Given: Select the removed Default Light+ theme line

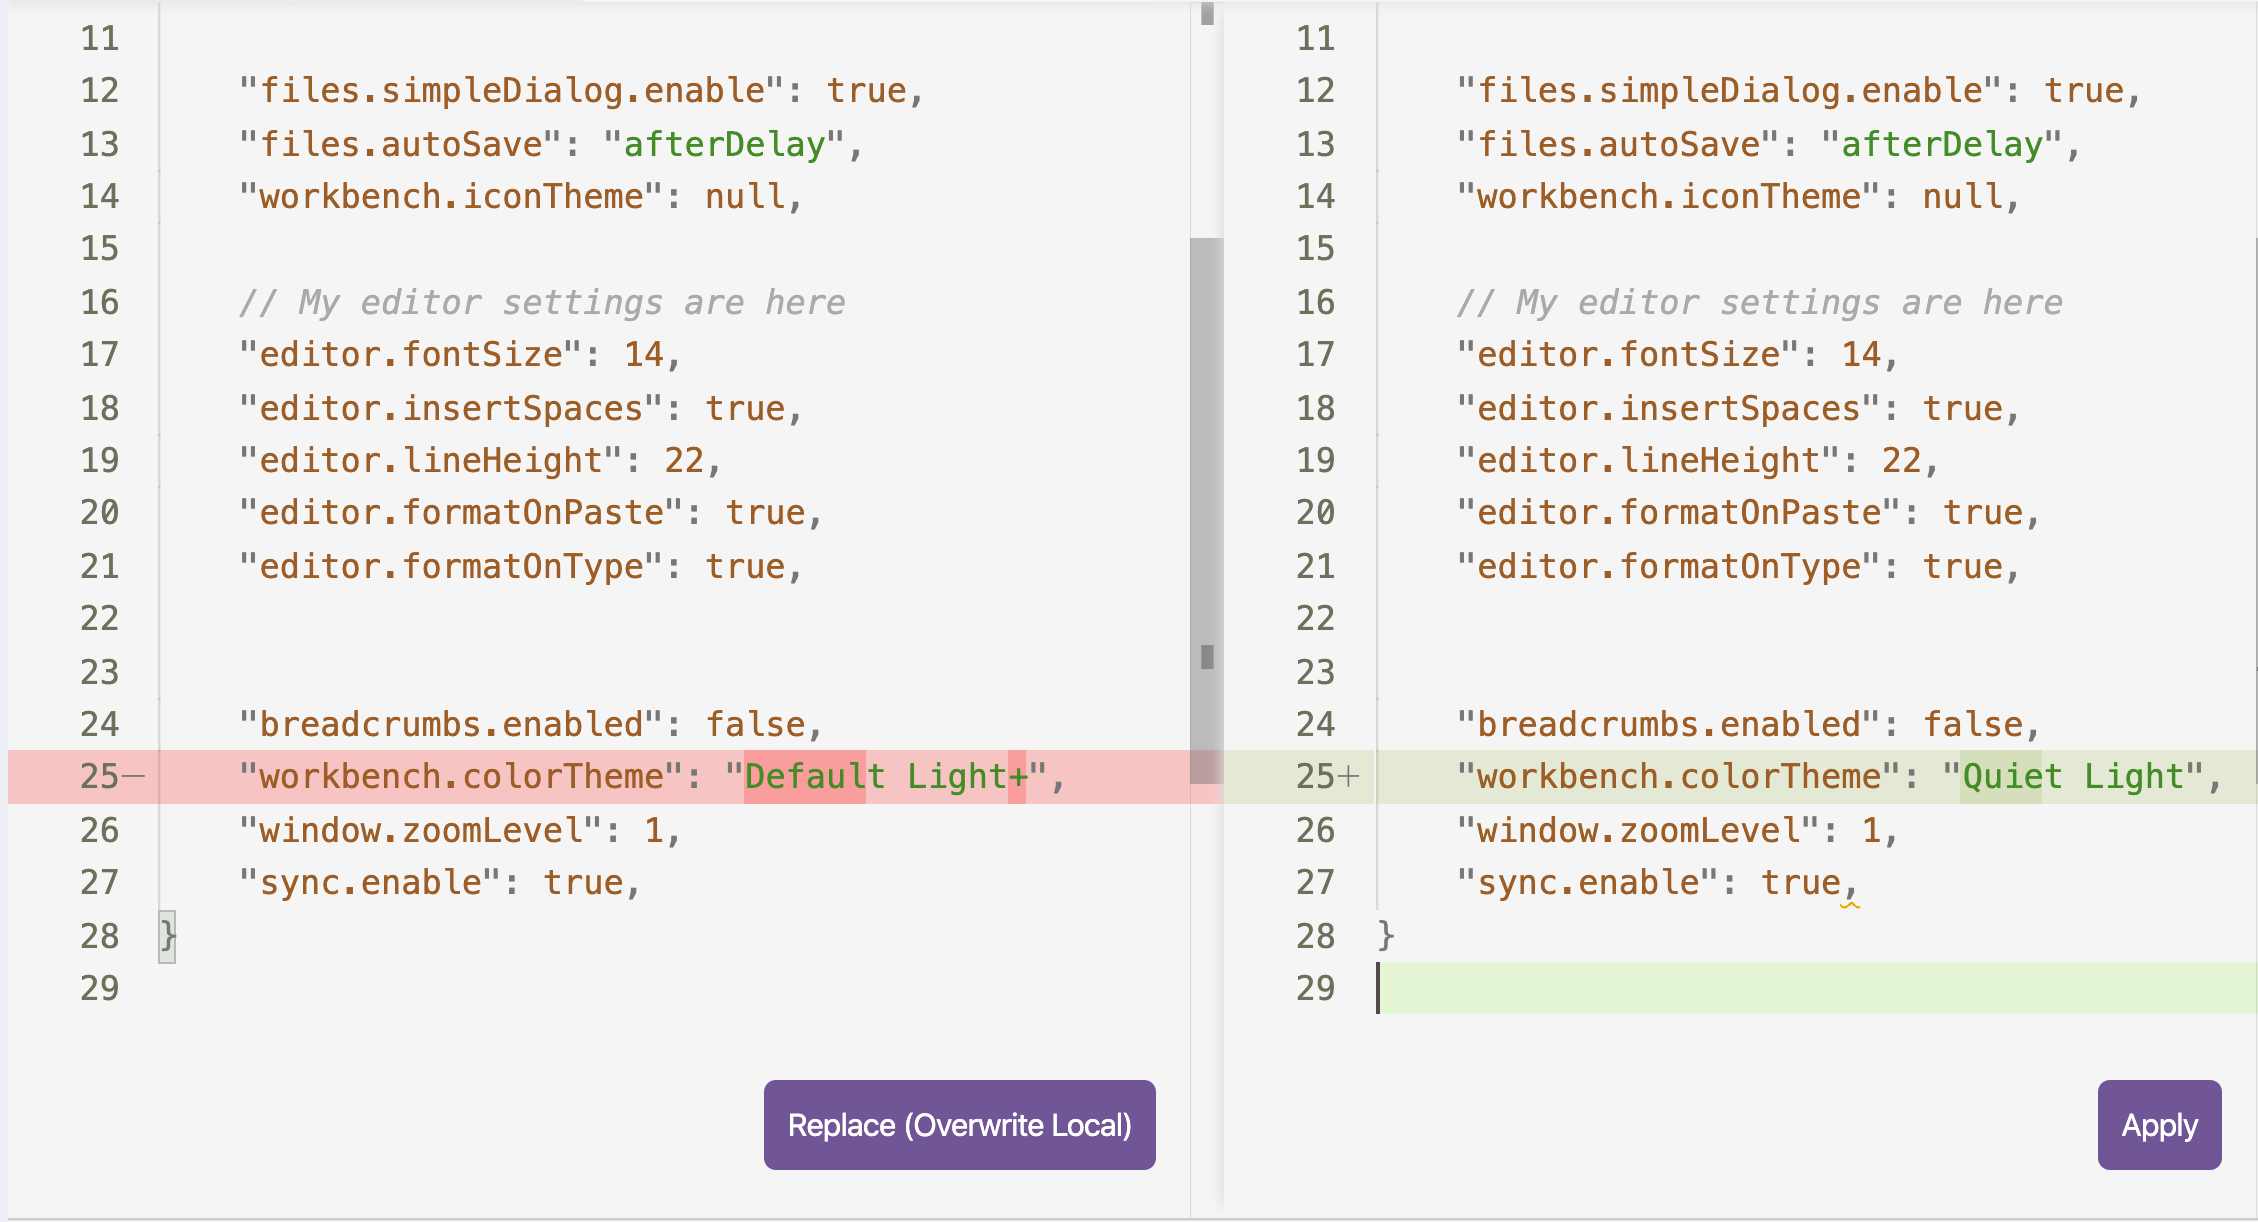Looking at the screenshot, I should coord(650,776).
